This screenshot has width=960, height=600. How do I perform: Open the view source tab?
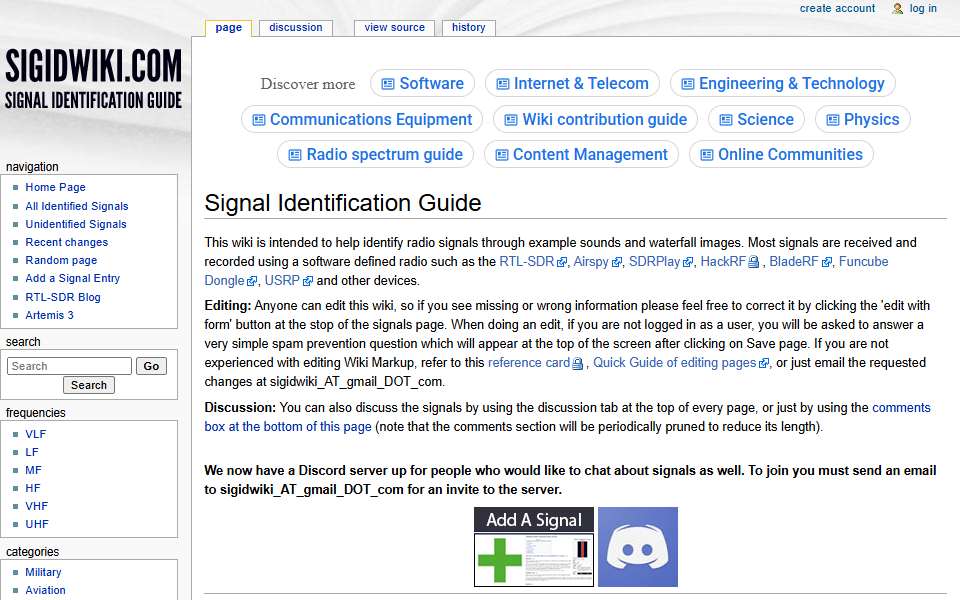[x=394, y=28]
